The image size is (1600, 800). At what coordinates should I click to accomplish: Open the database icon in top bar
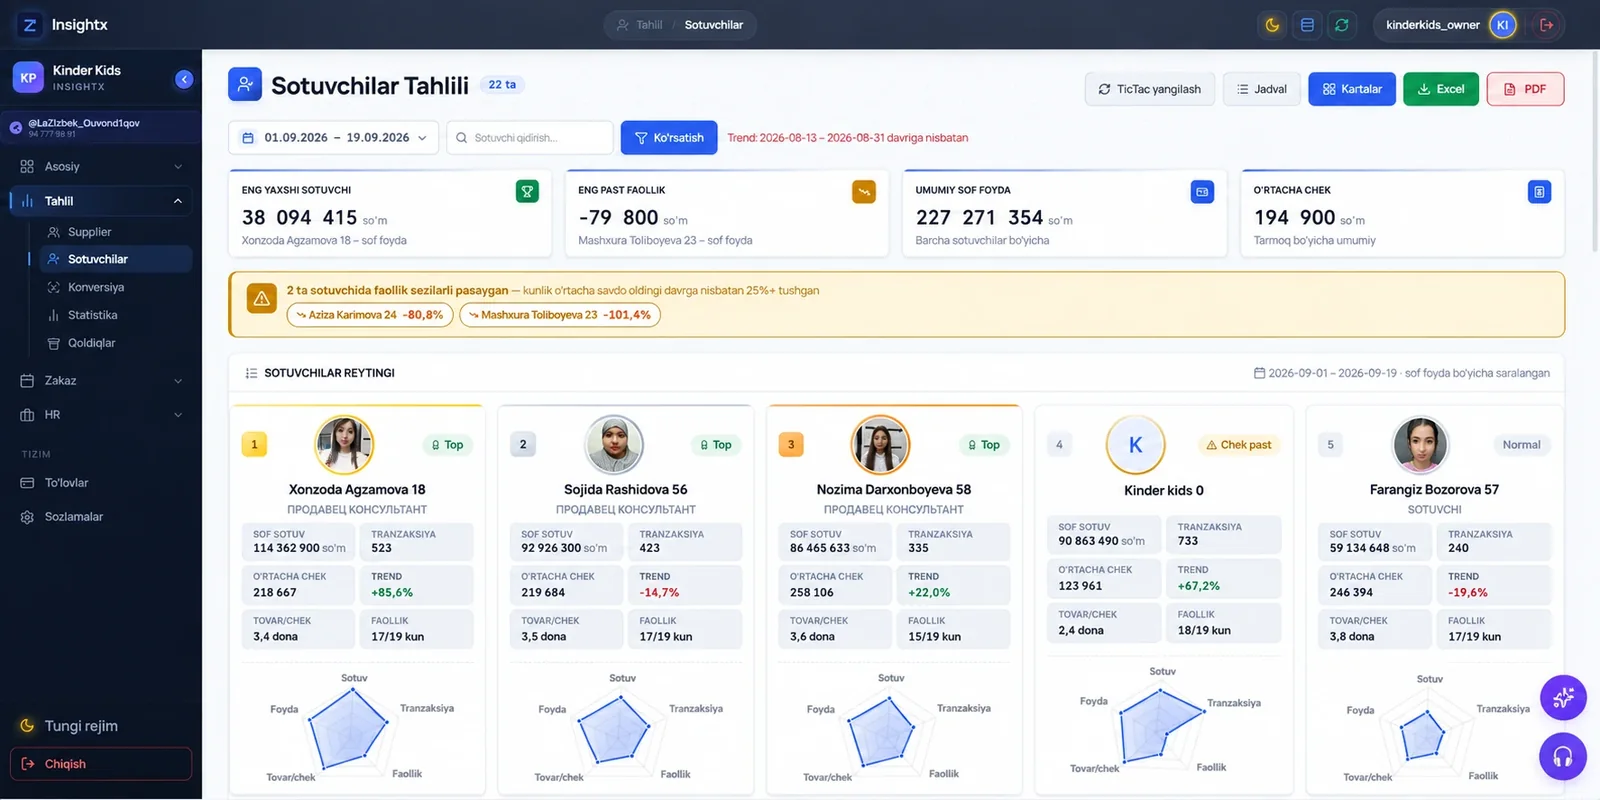1307,25
